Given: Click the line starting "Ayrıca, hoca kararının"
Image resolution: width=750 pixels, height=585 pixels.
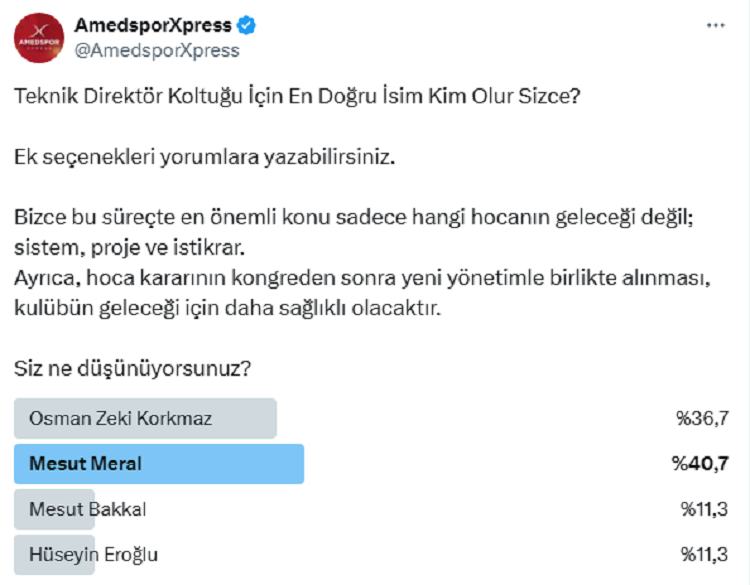Looking at the screenshot, I should (x=362, y=278).
